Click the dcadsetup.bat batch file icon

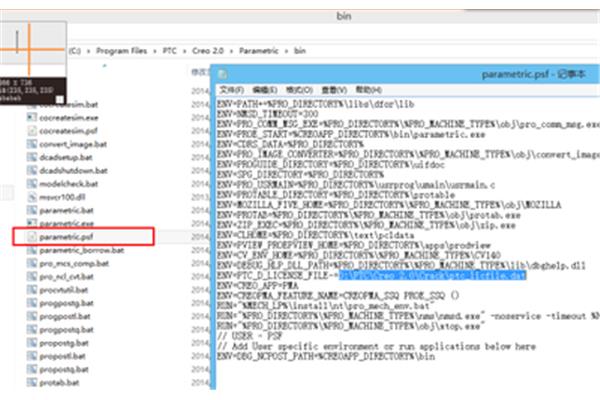click(x=32, y=157)
